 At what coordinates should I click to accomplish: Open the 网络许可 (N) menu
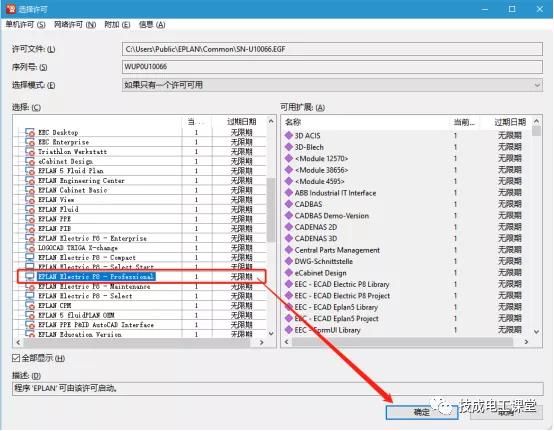pos(75,25)
